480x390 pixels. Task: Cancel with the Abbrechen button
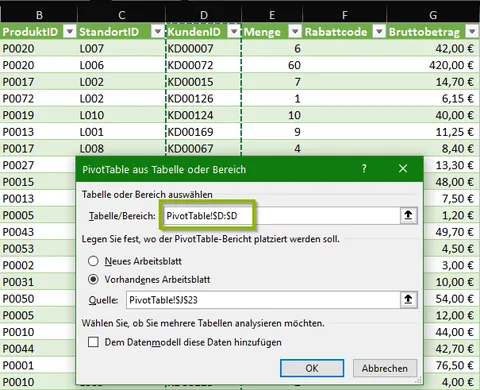coord(385,368)
